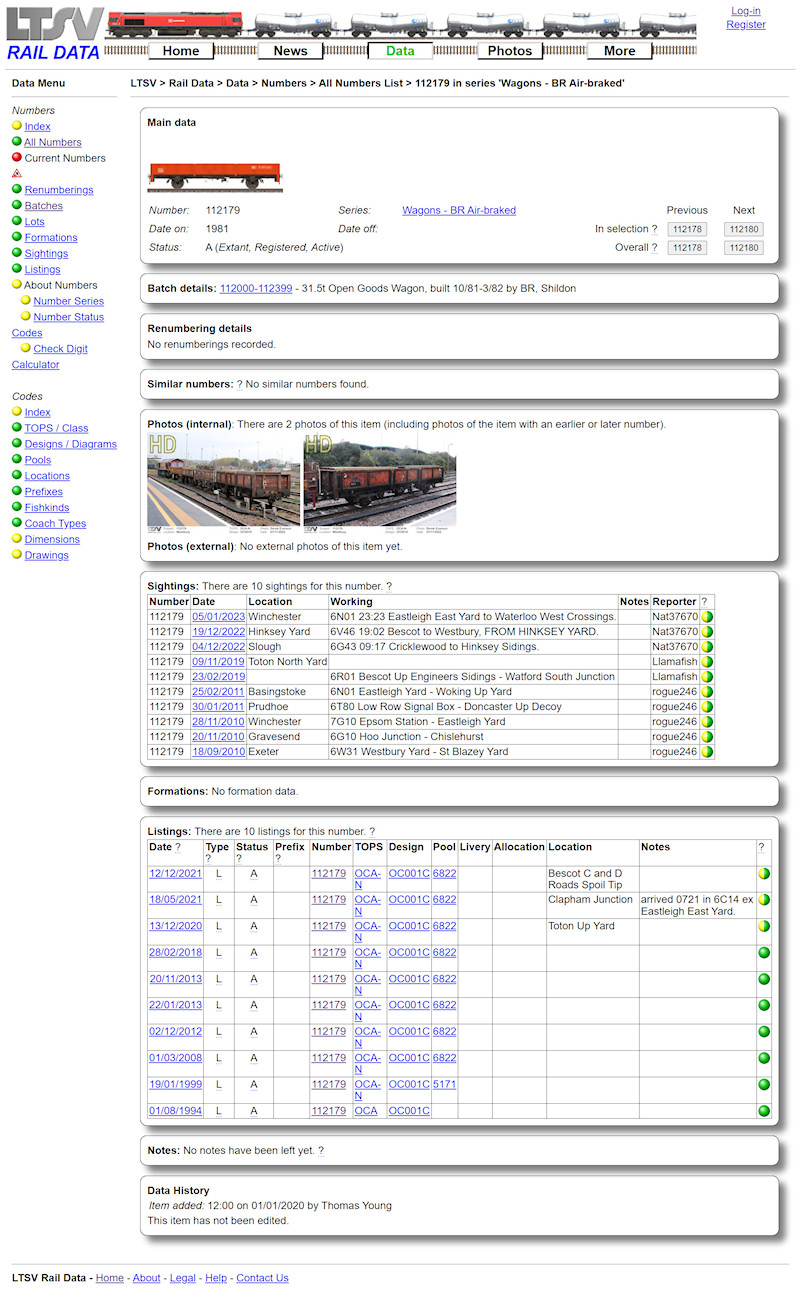
Task: Open the Check Digit Calculator link
Action: pos(60,348)
